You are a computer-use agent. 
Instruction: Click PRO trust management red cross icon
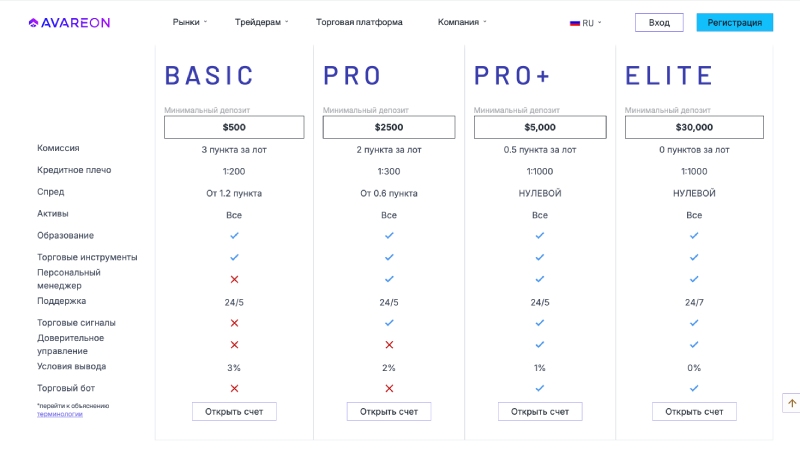(x=389, y=345)
